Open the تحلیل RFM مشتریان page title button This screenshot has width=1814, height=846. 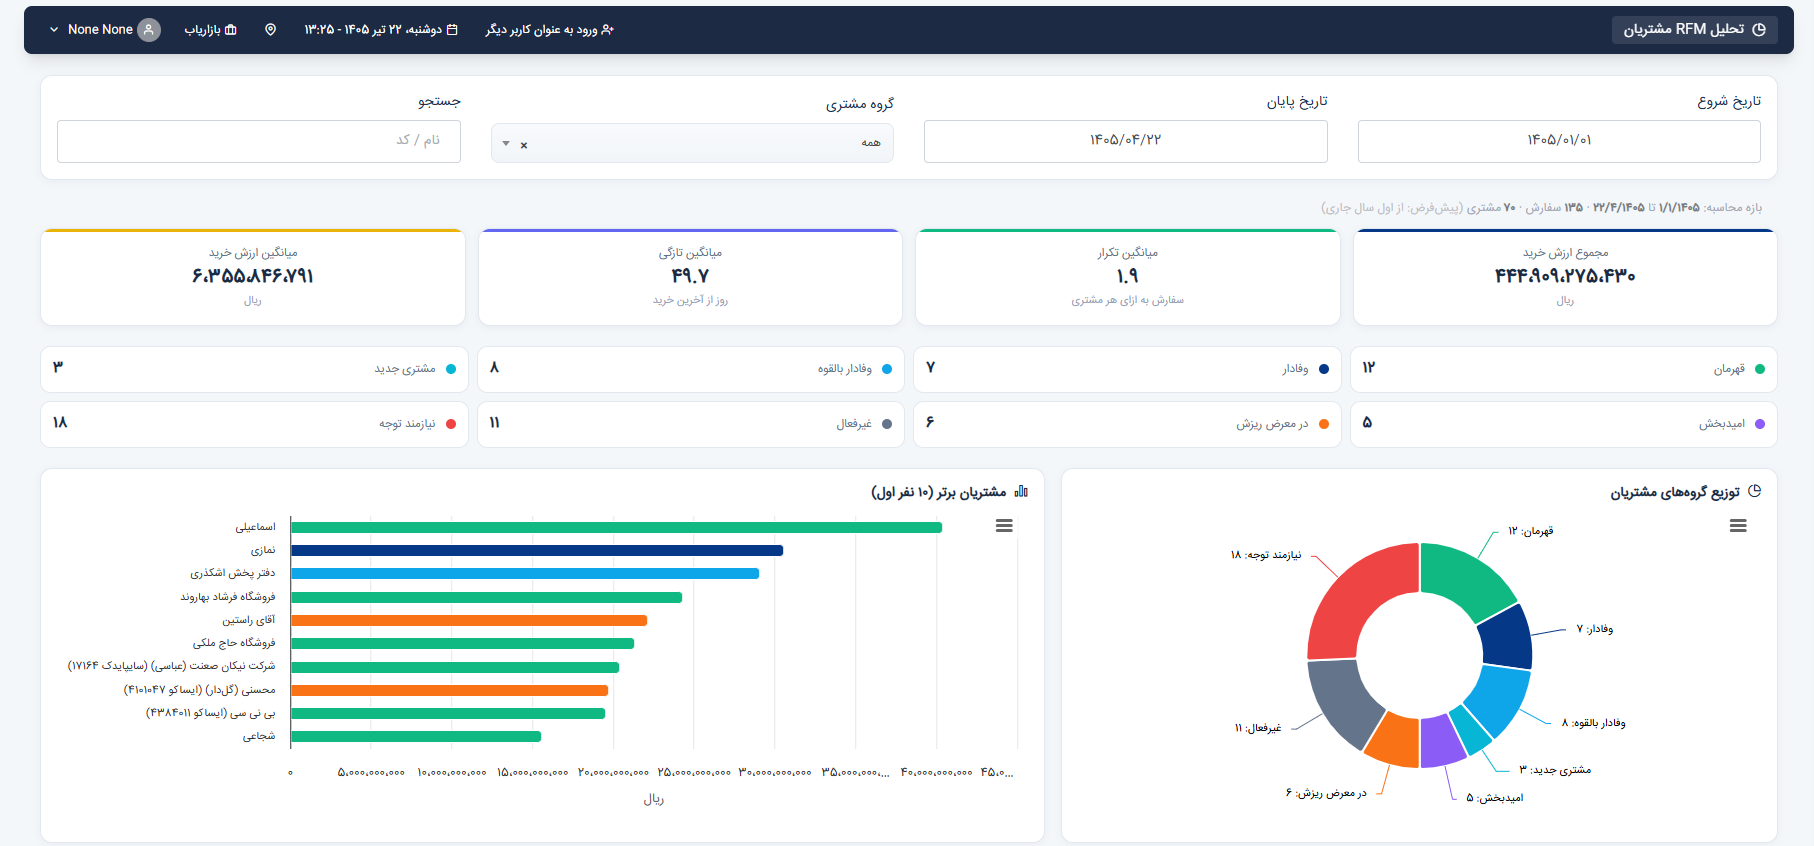click(x=1695, y=30)
